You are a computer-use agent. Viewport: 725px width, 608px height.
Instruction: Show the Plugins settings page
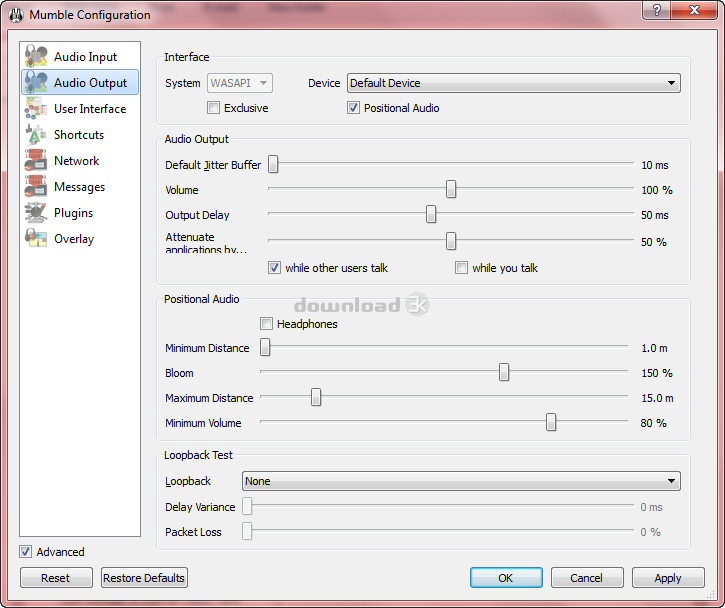pyautogui.click(x=80, y=212)
